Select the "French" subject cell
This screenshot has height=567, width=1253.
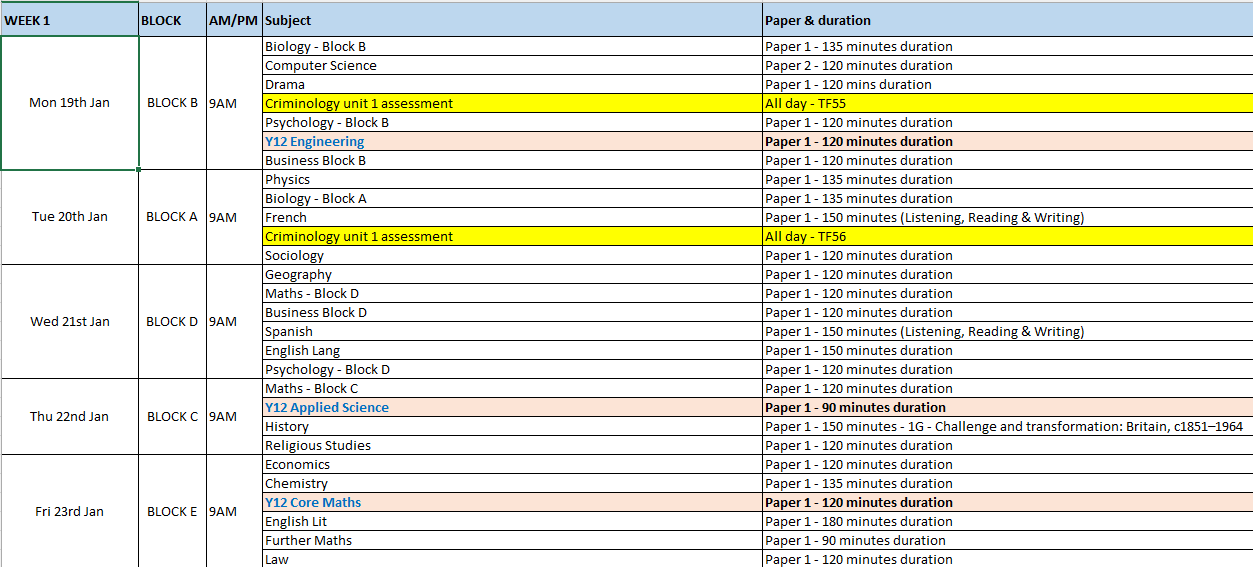[x=511, y=218]
